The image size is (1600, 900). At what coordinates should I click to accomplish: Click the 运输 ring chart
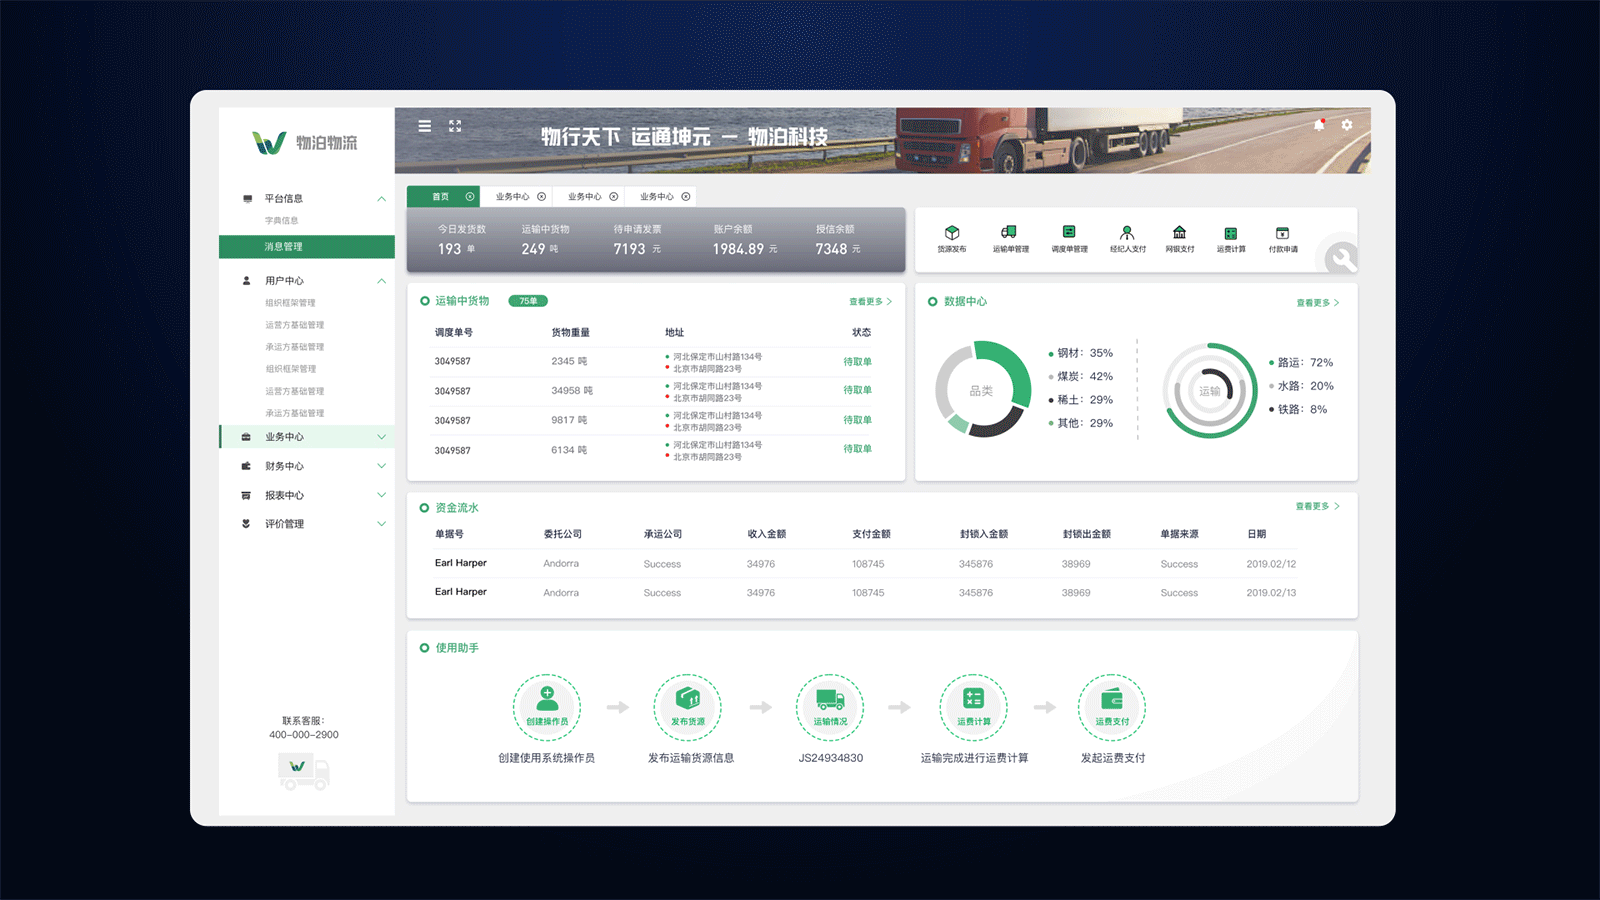tap(1210, 391)
